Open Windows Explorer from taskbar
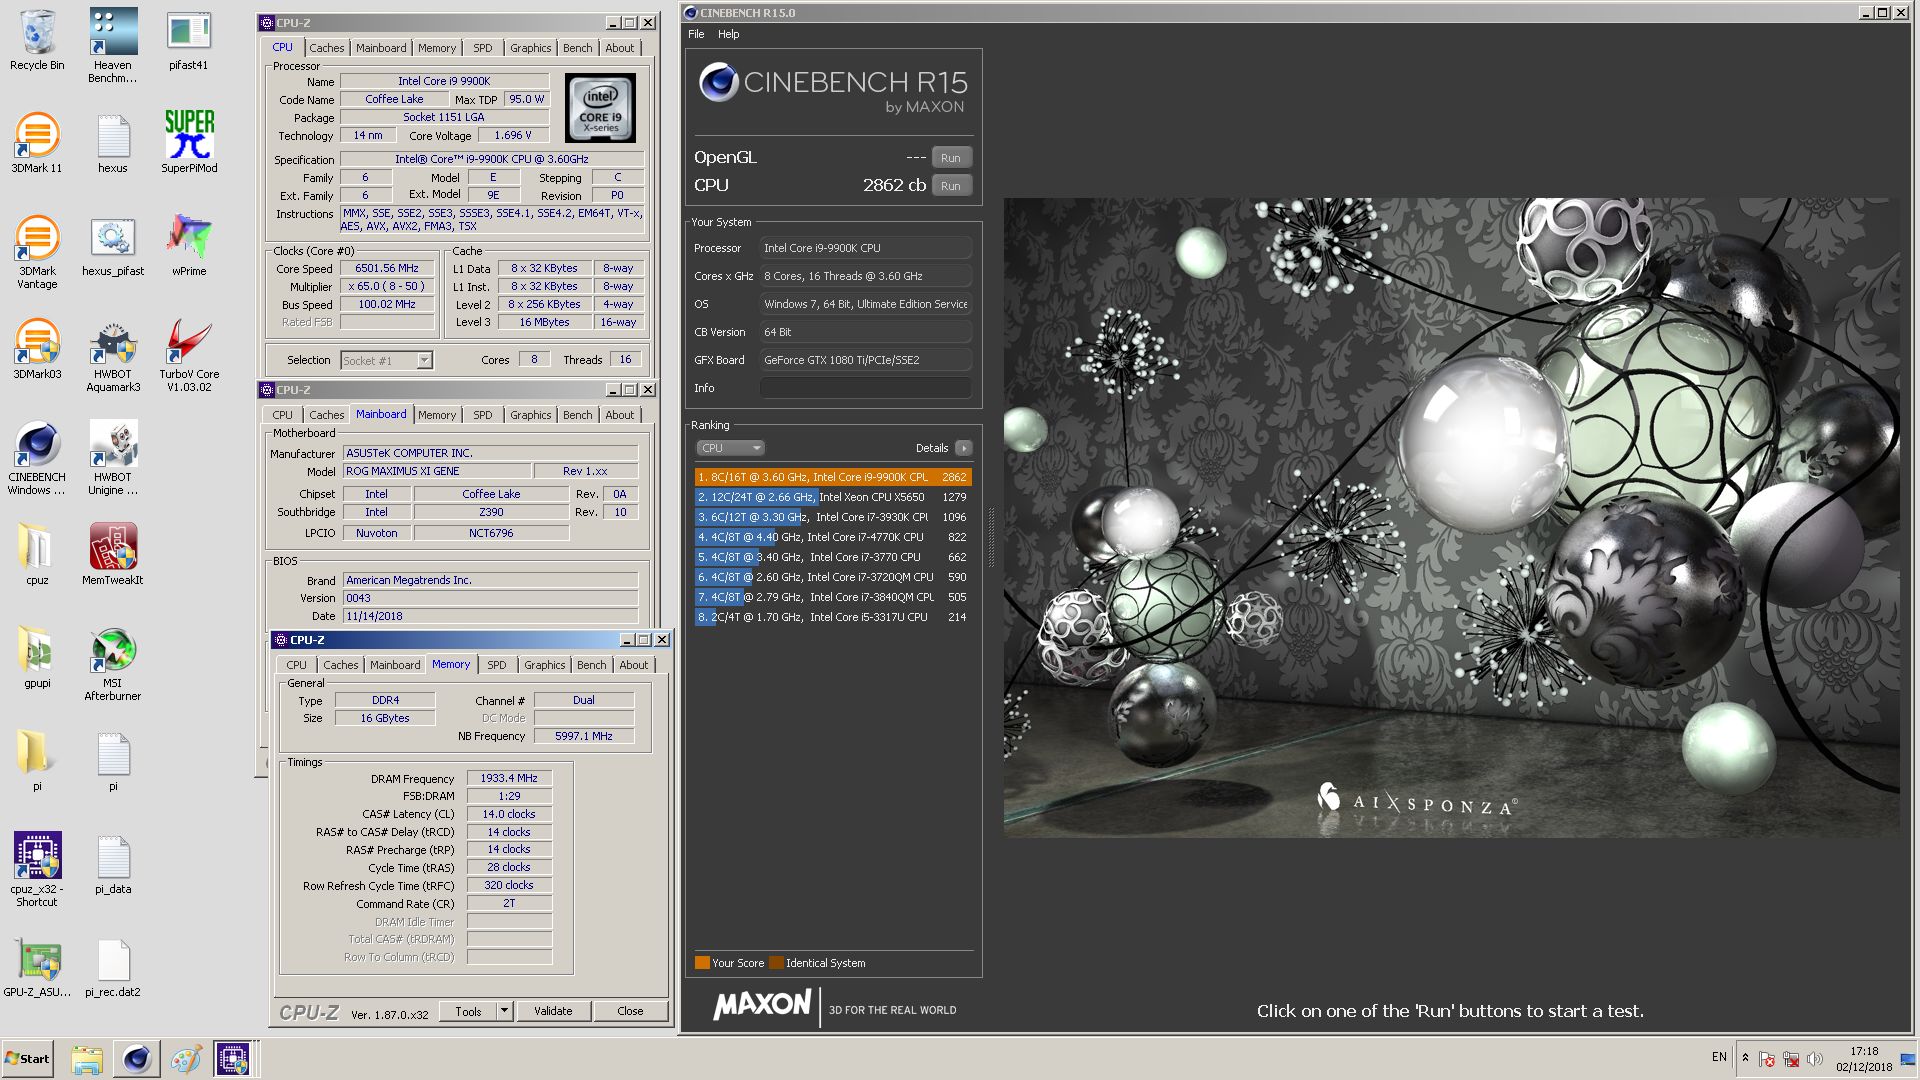The width and height of the screenshot is (1920, 1080). tap(87, 1059)
